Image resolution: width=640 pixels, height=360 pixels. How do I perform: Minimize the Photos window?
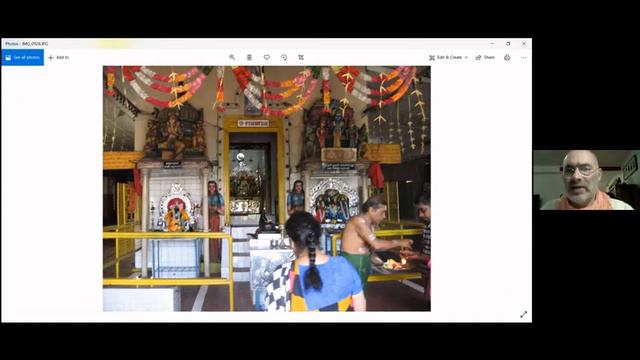point(492,43)
